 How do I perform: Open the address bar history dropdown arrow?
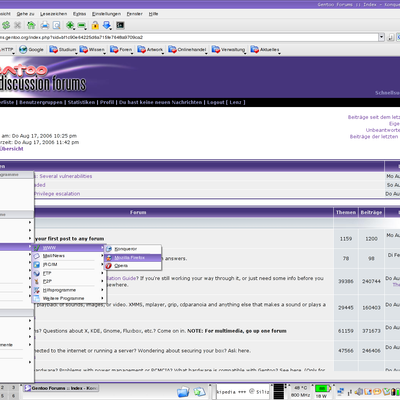(x=382, y=37)
